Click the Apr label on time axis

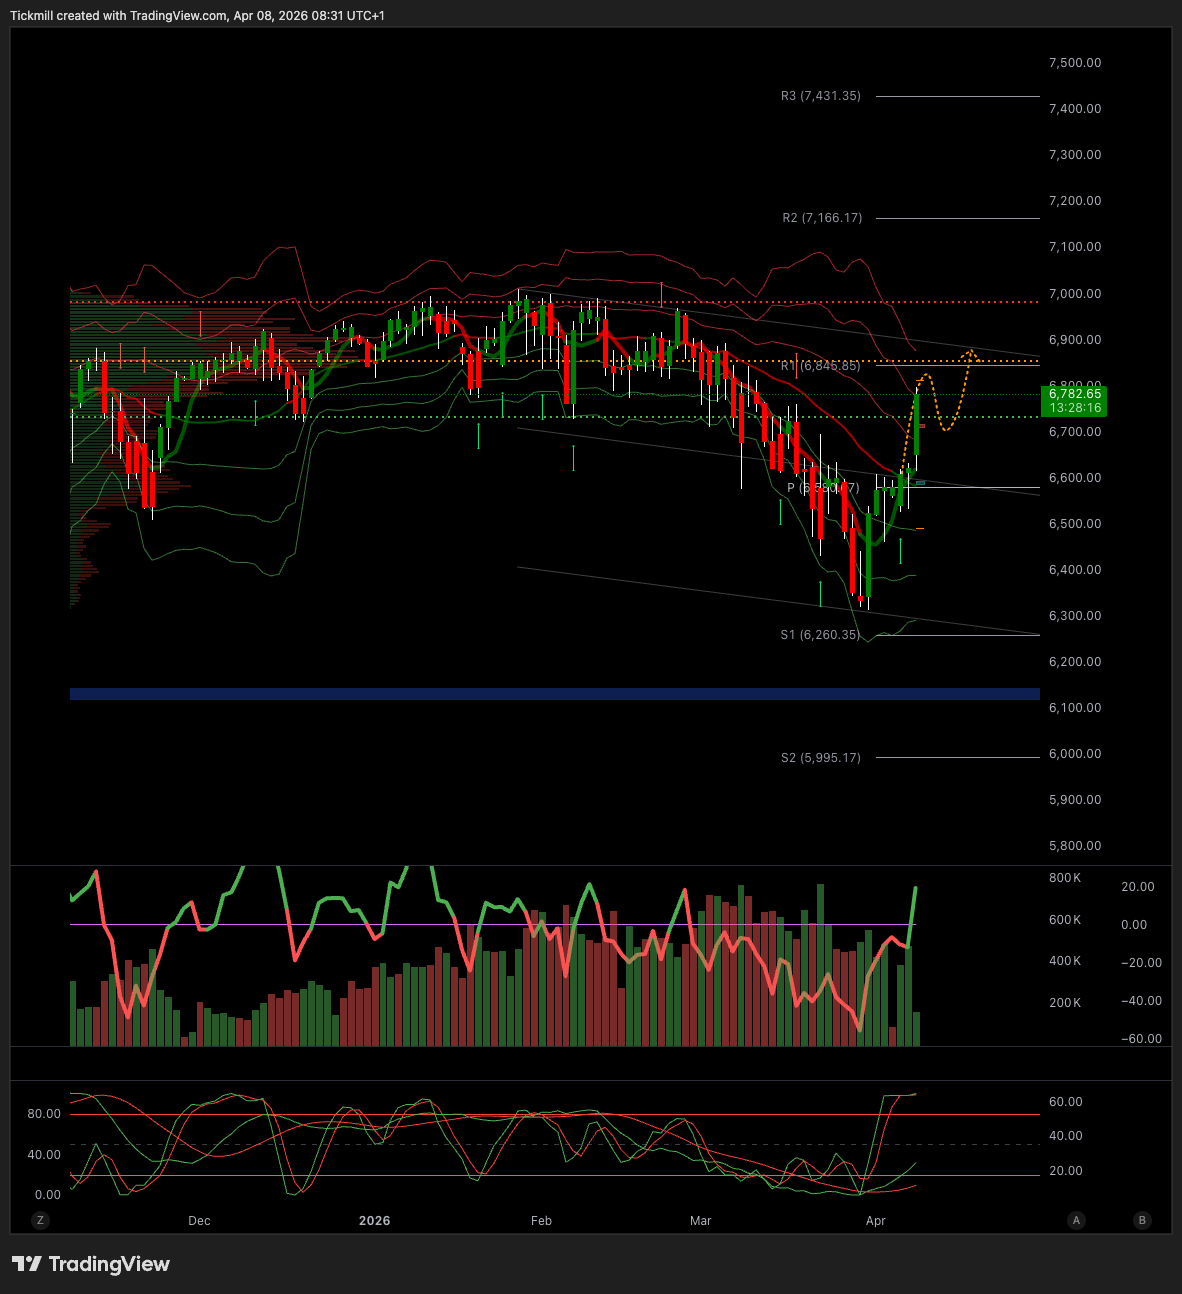[876, 1220]
